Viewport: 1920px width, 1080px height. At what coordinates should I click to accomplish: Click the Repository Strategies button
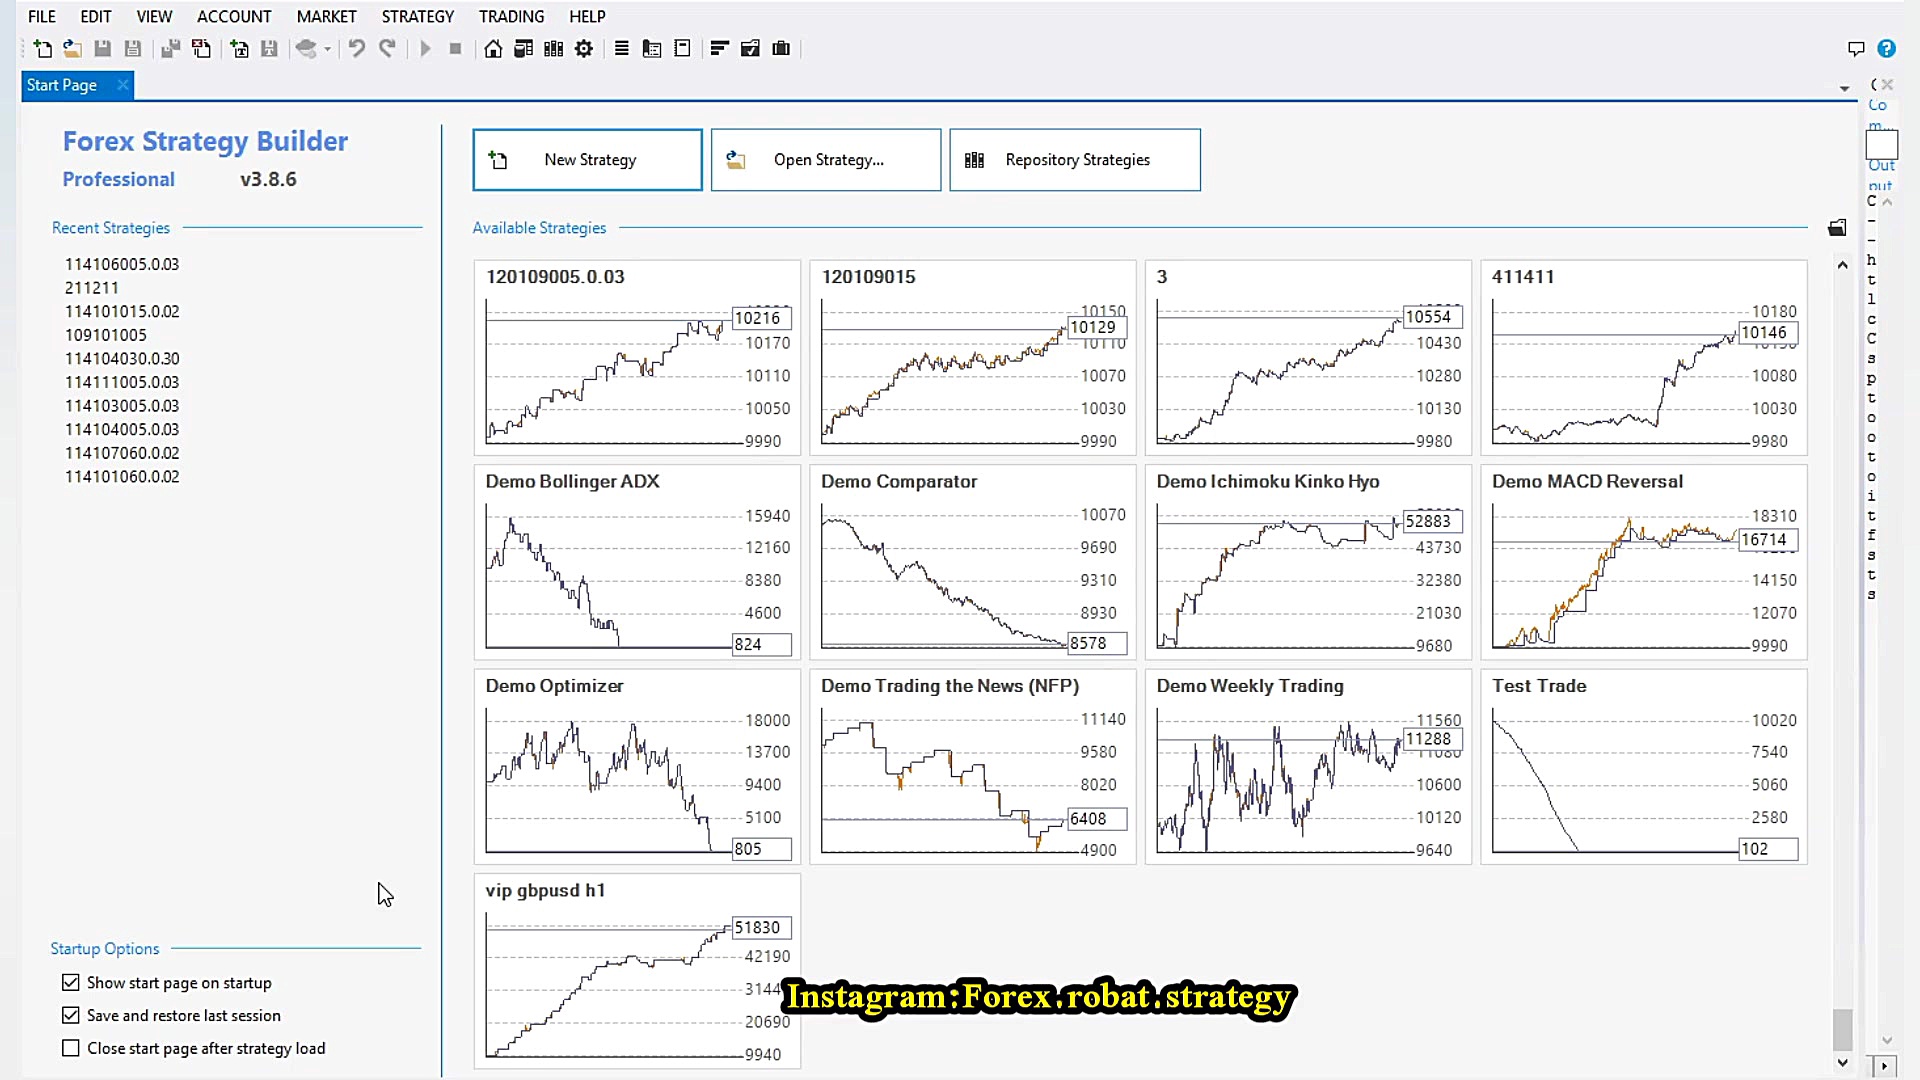tap(1075, 160)
